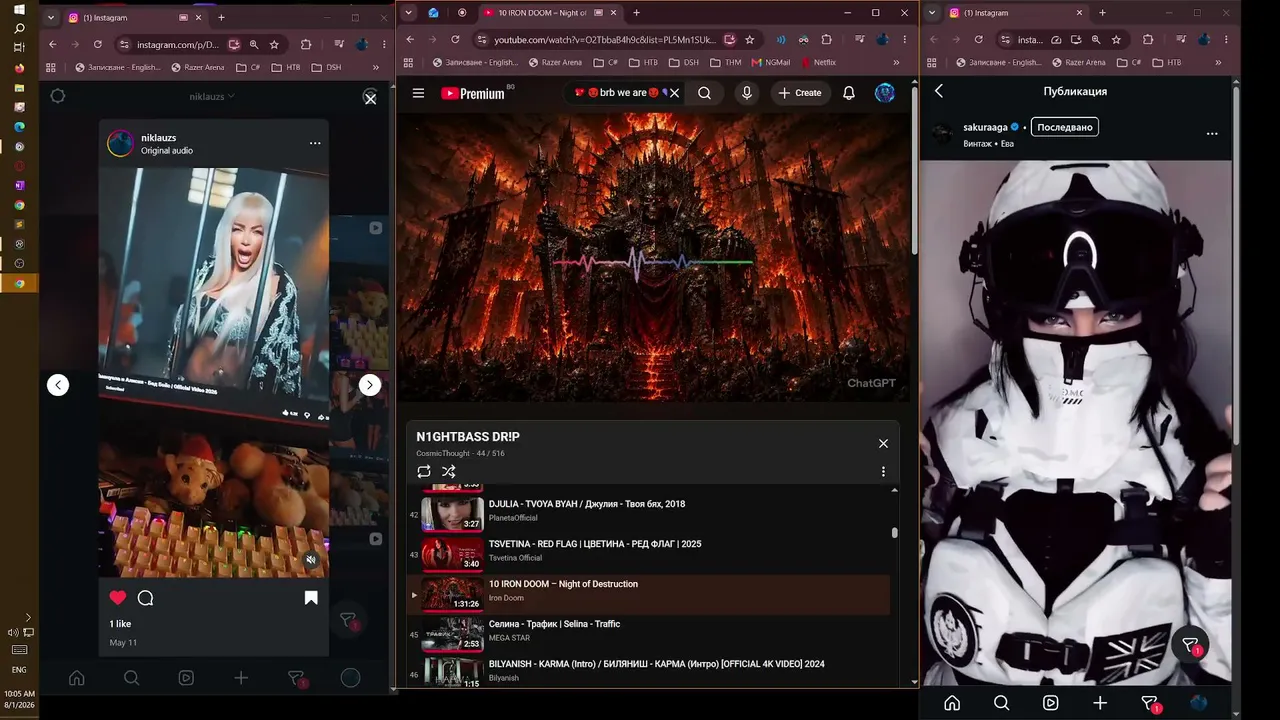Screen dimensions: 1280x720
Task: Open the tab search dropdown in right window
Action: 932,13
